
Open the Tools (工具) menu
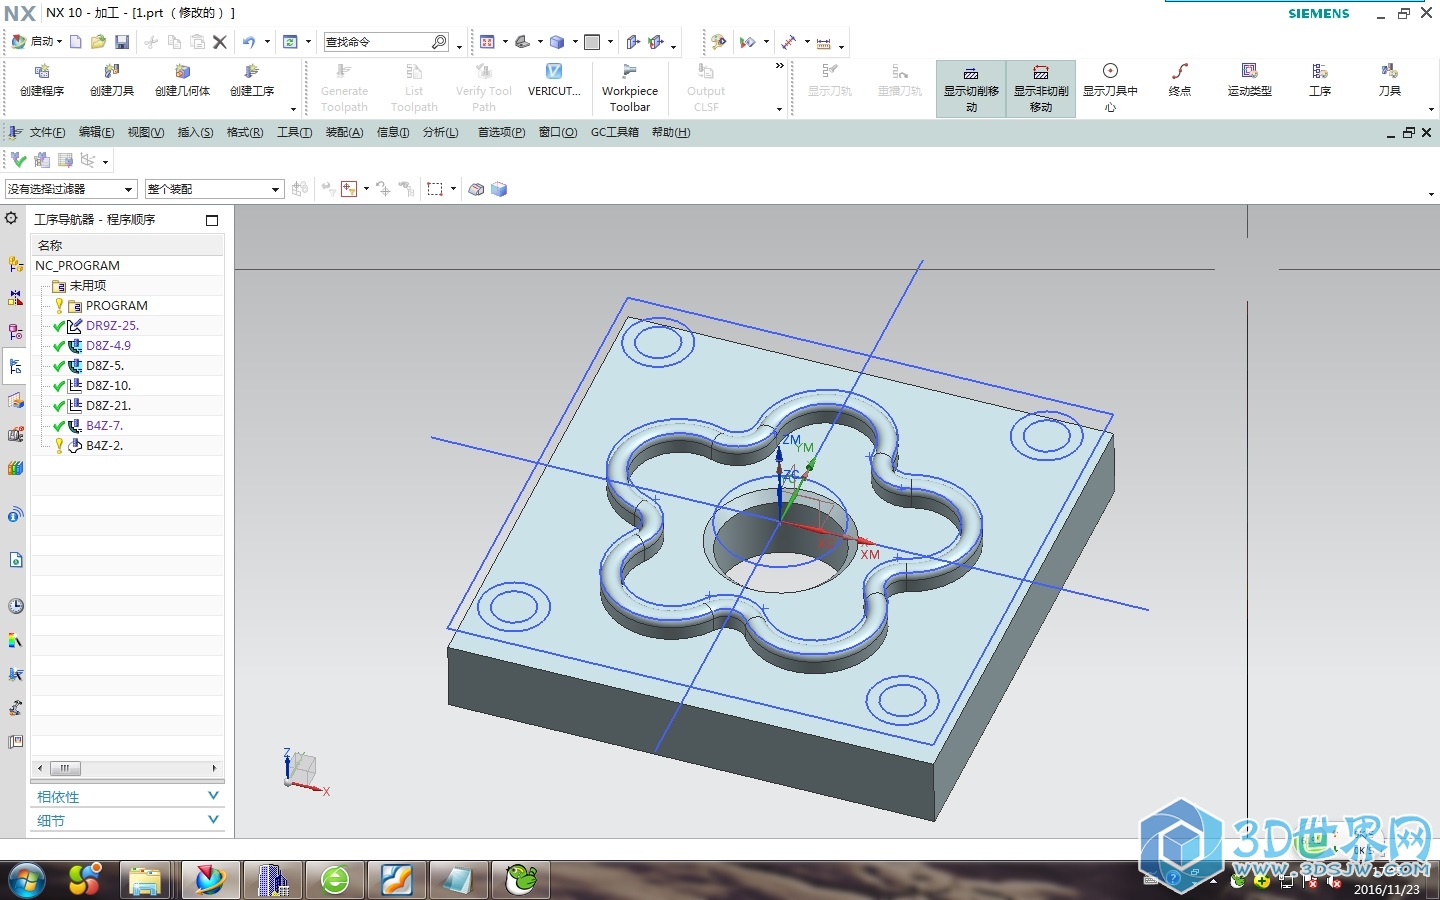tap(294, 132)
